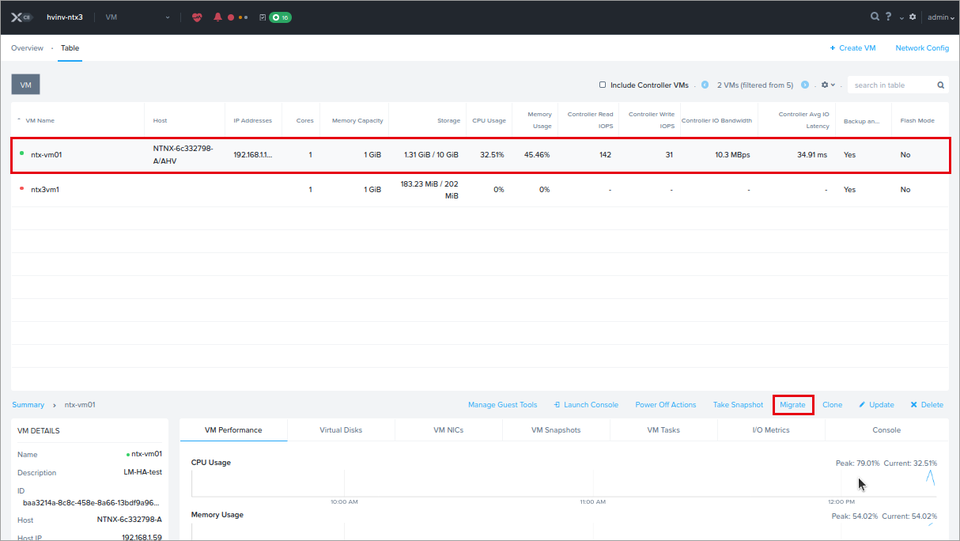Go to previous page of VMs
960x541 pixels.
pyautogui.click(x=705, y=84)
